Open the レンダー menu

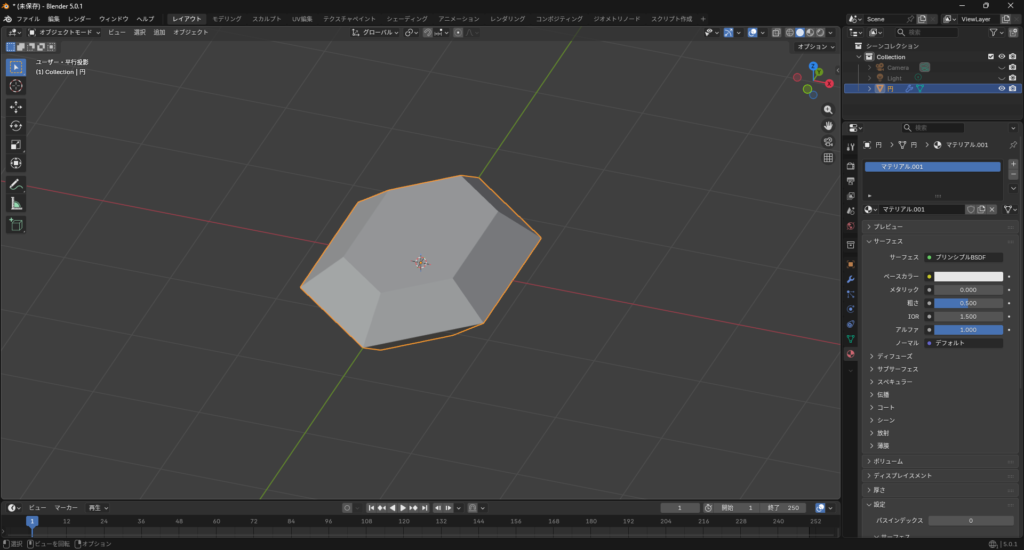[79, 19]
